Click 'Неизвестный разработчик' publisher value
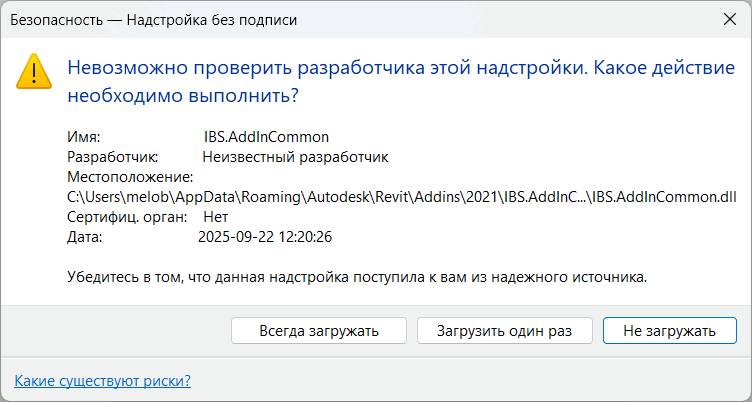 coord(295,157)
